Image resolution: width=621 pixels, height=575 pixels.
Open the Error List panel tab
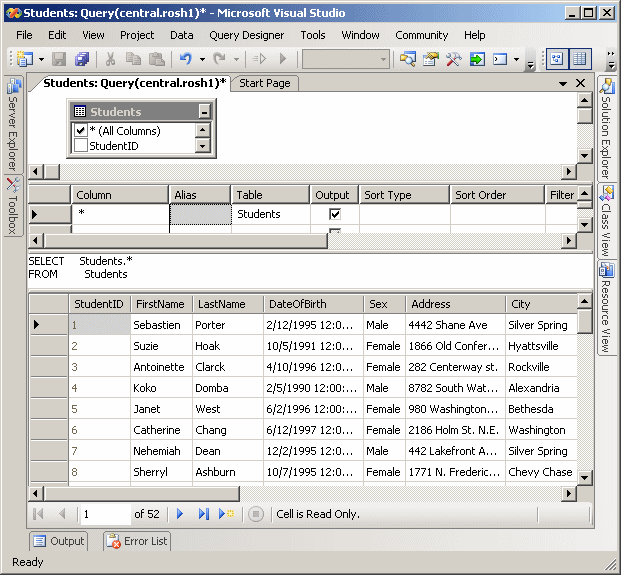(x=137, y=541)
